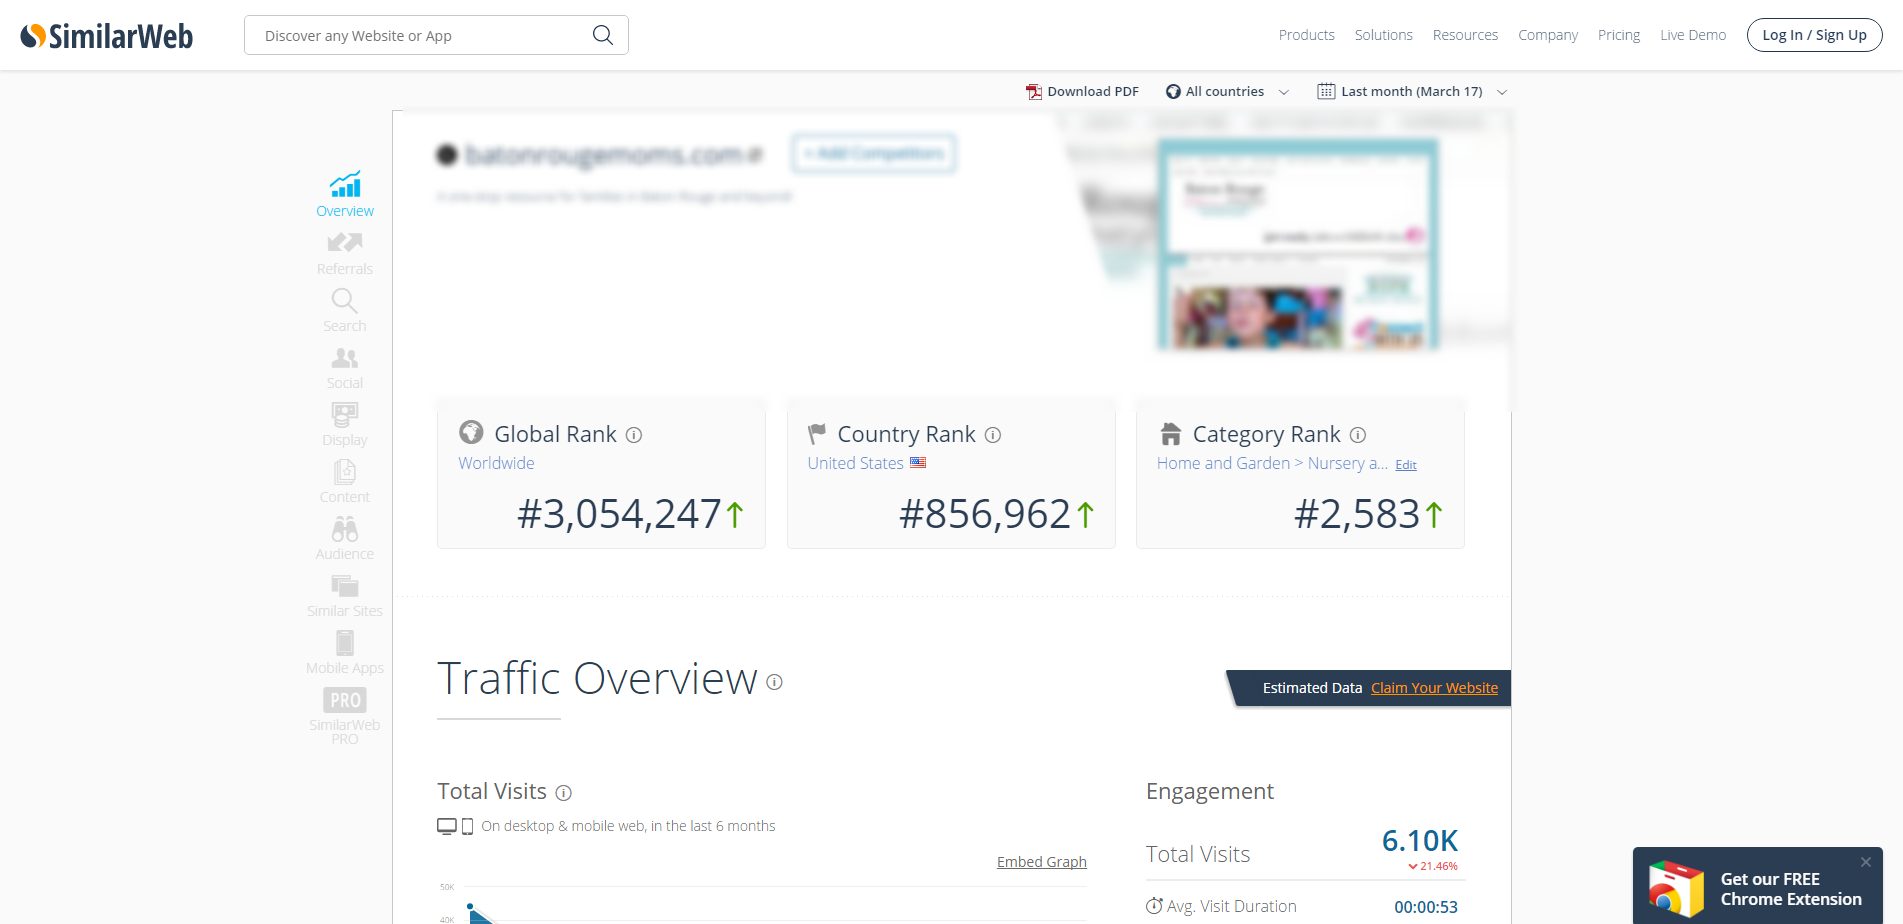Click the Total Visits info icon

click(564, 793)
